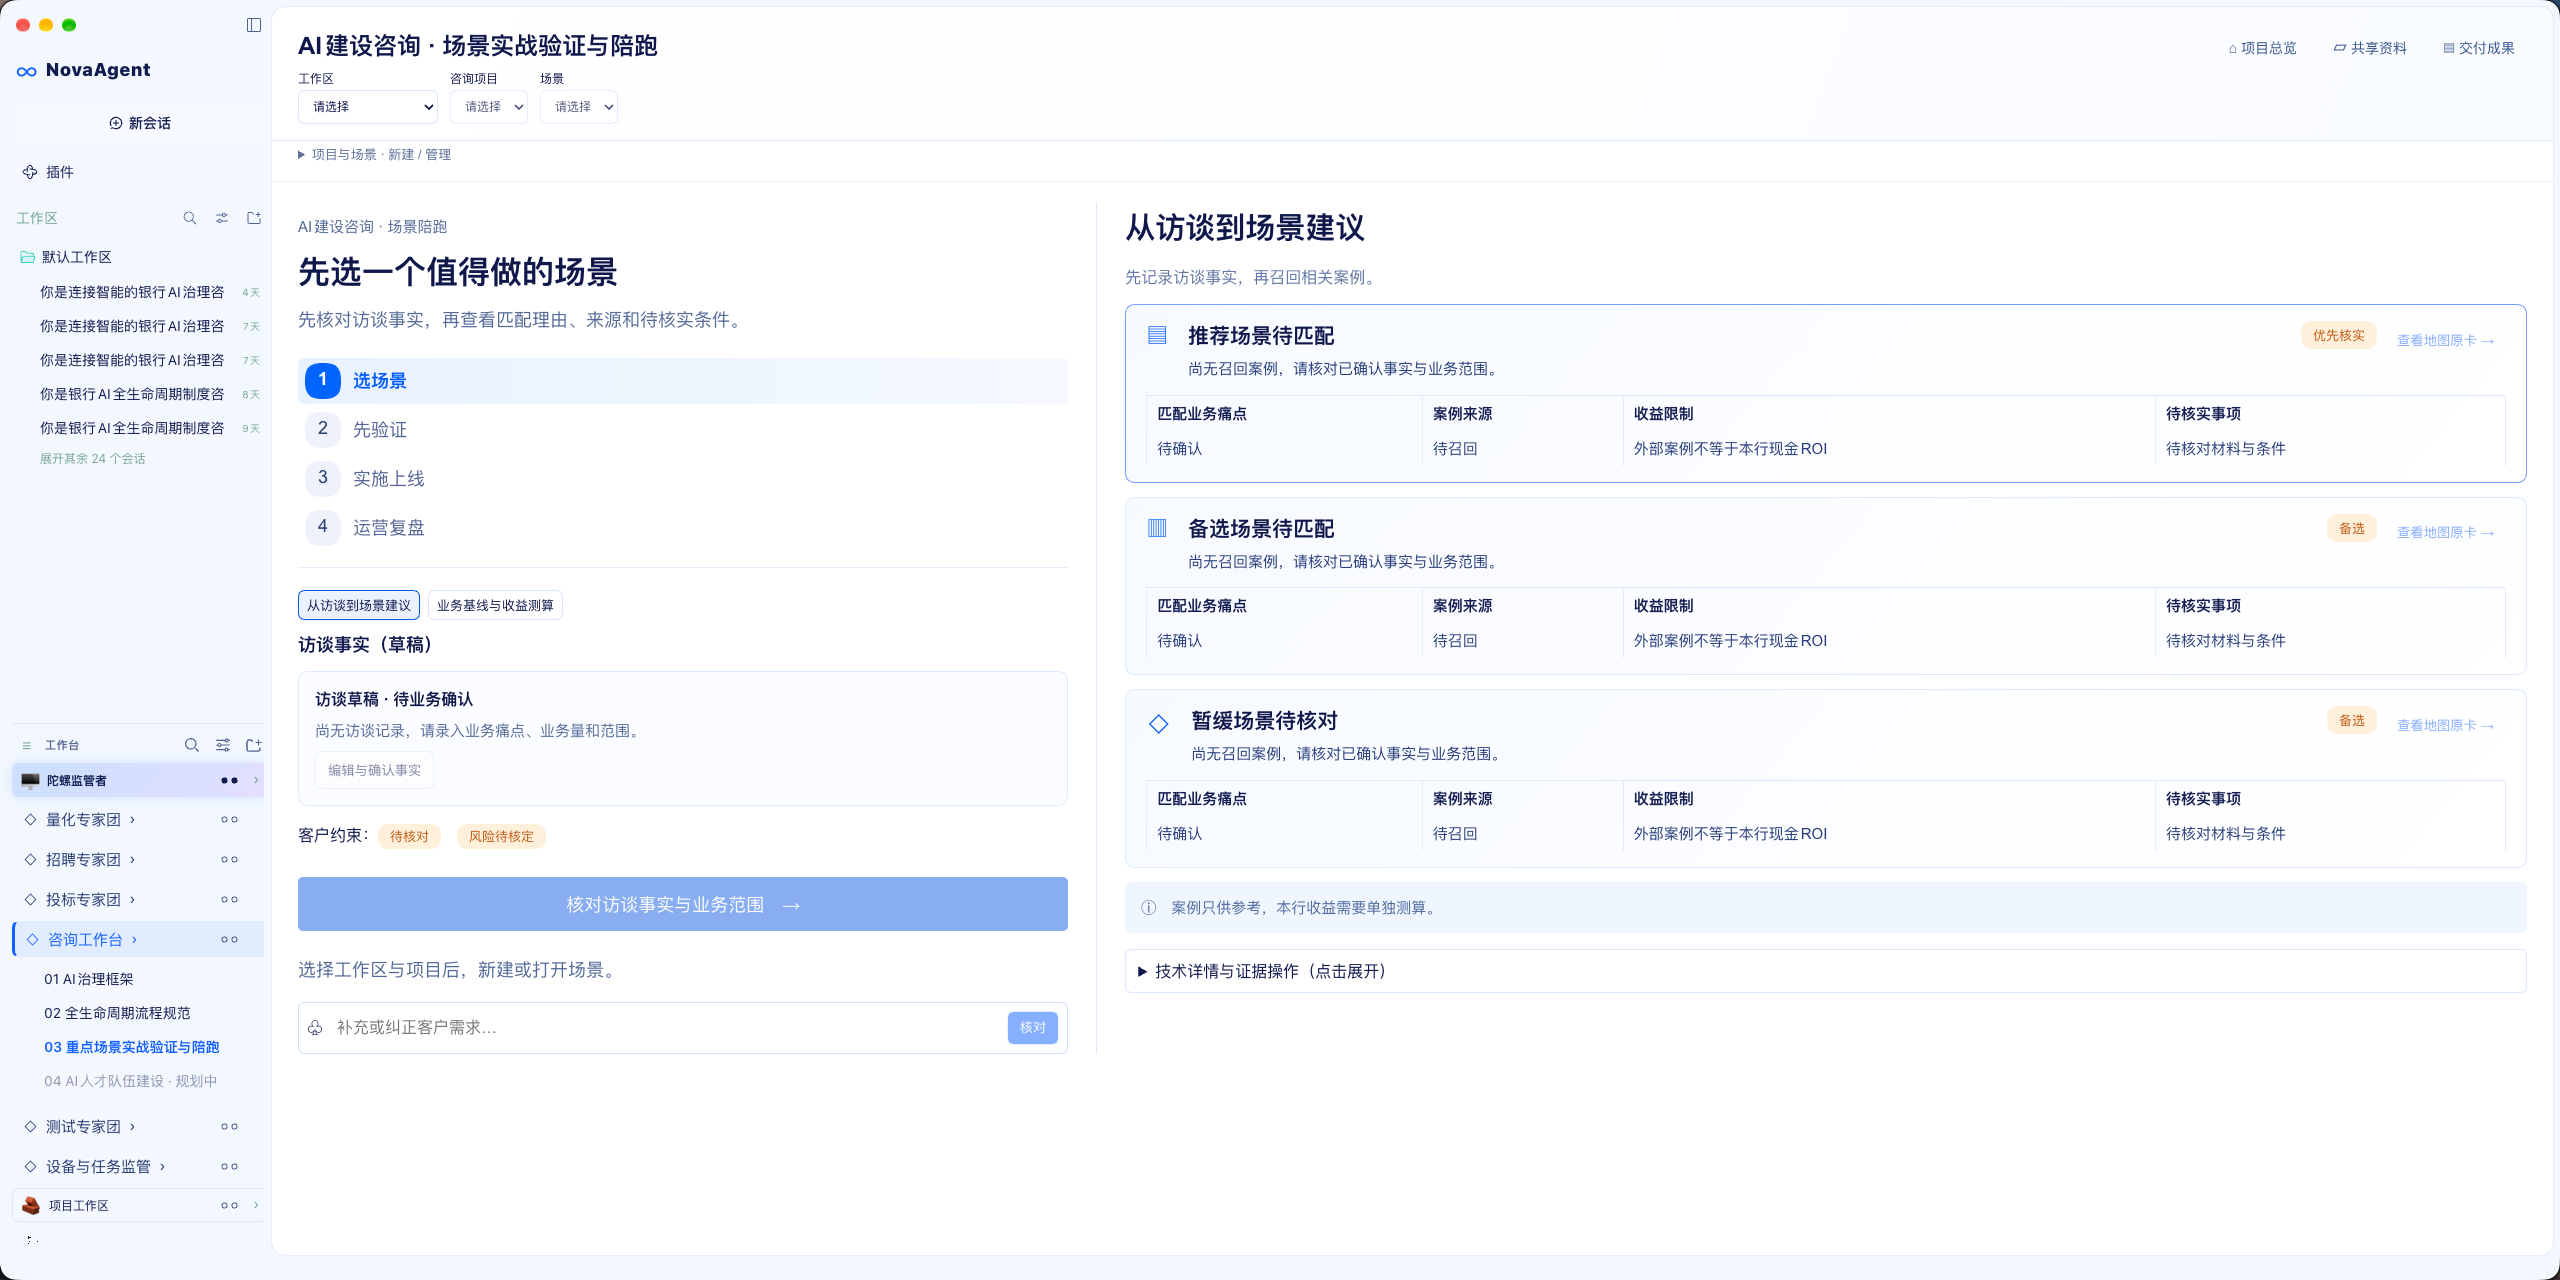Switch to 从访谈到场景建议 tab
The width and height of the screenshot is (2560, 1280).
[x=359, y=605]
